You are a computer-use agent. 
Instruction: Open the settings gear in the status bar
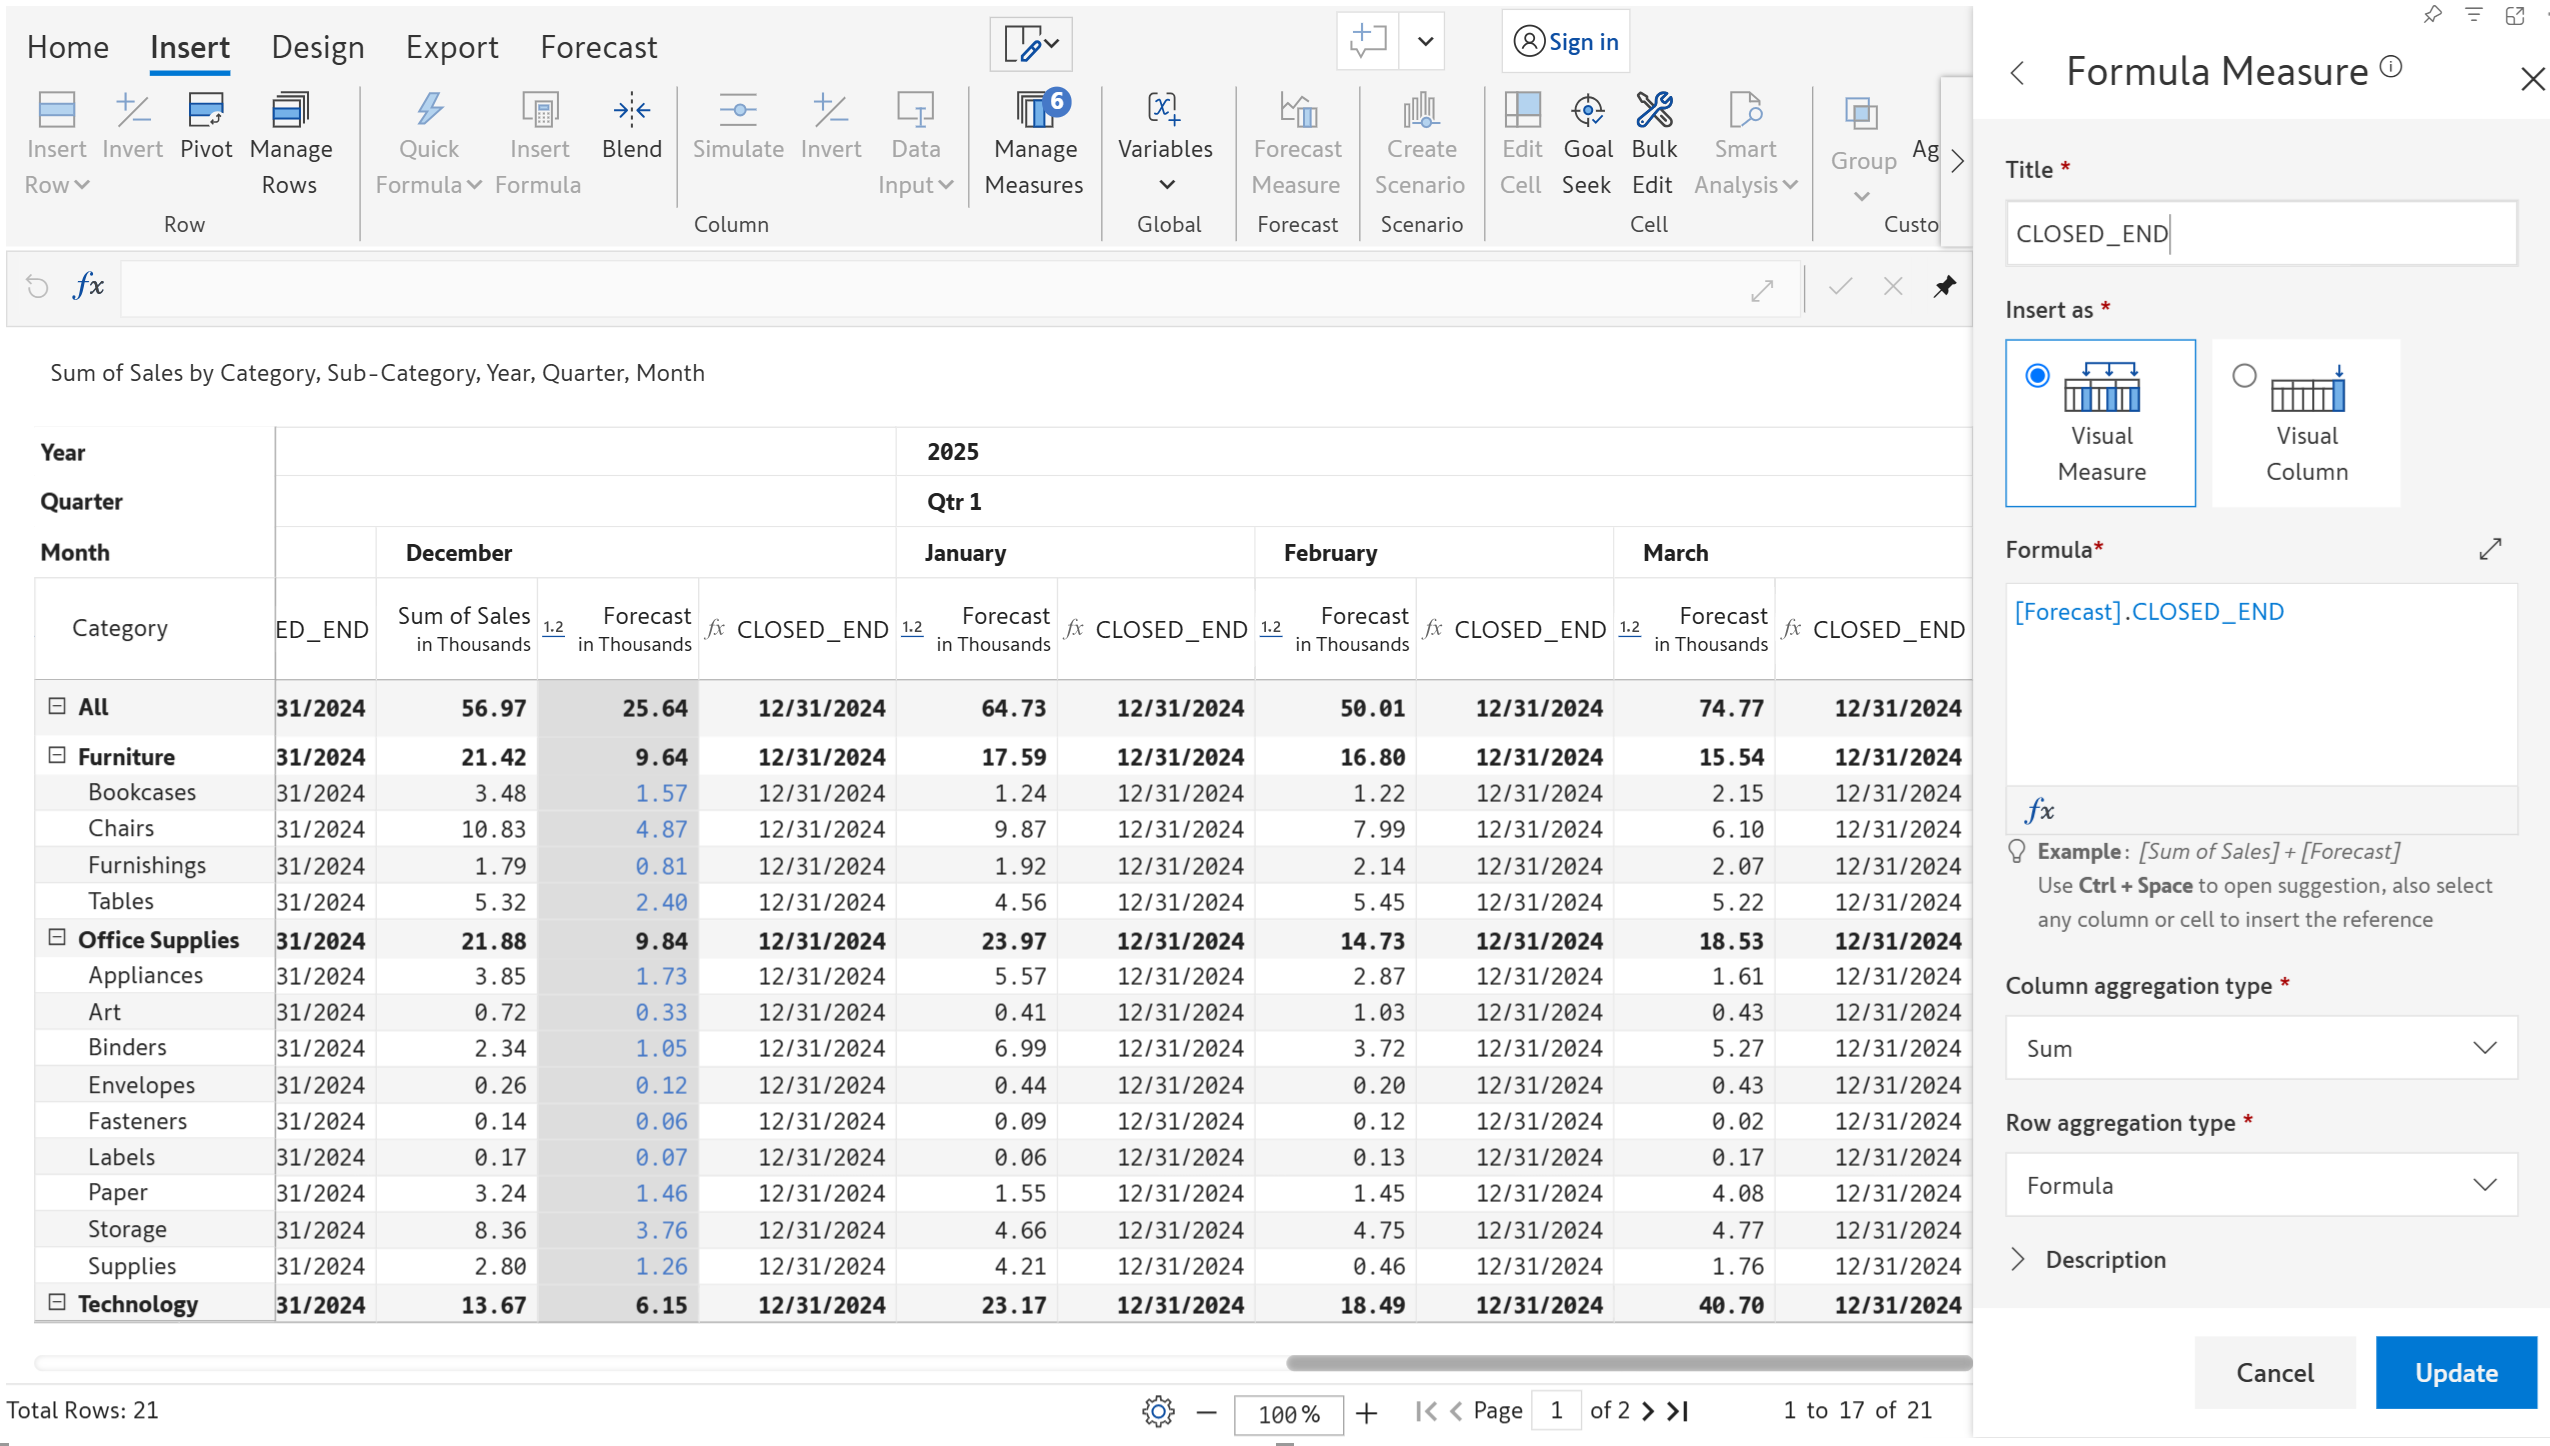[x=1157, y=1411]
